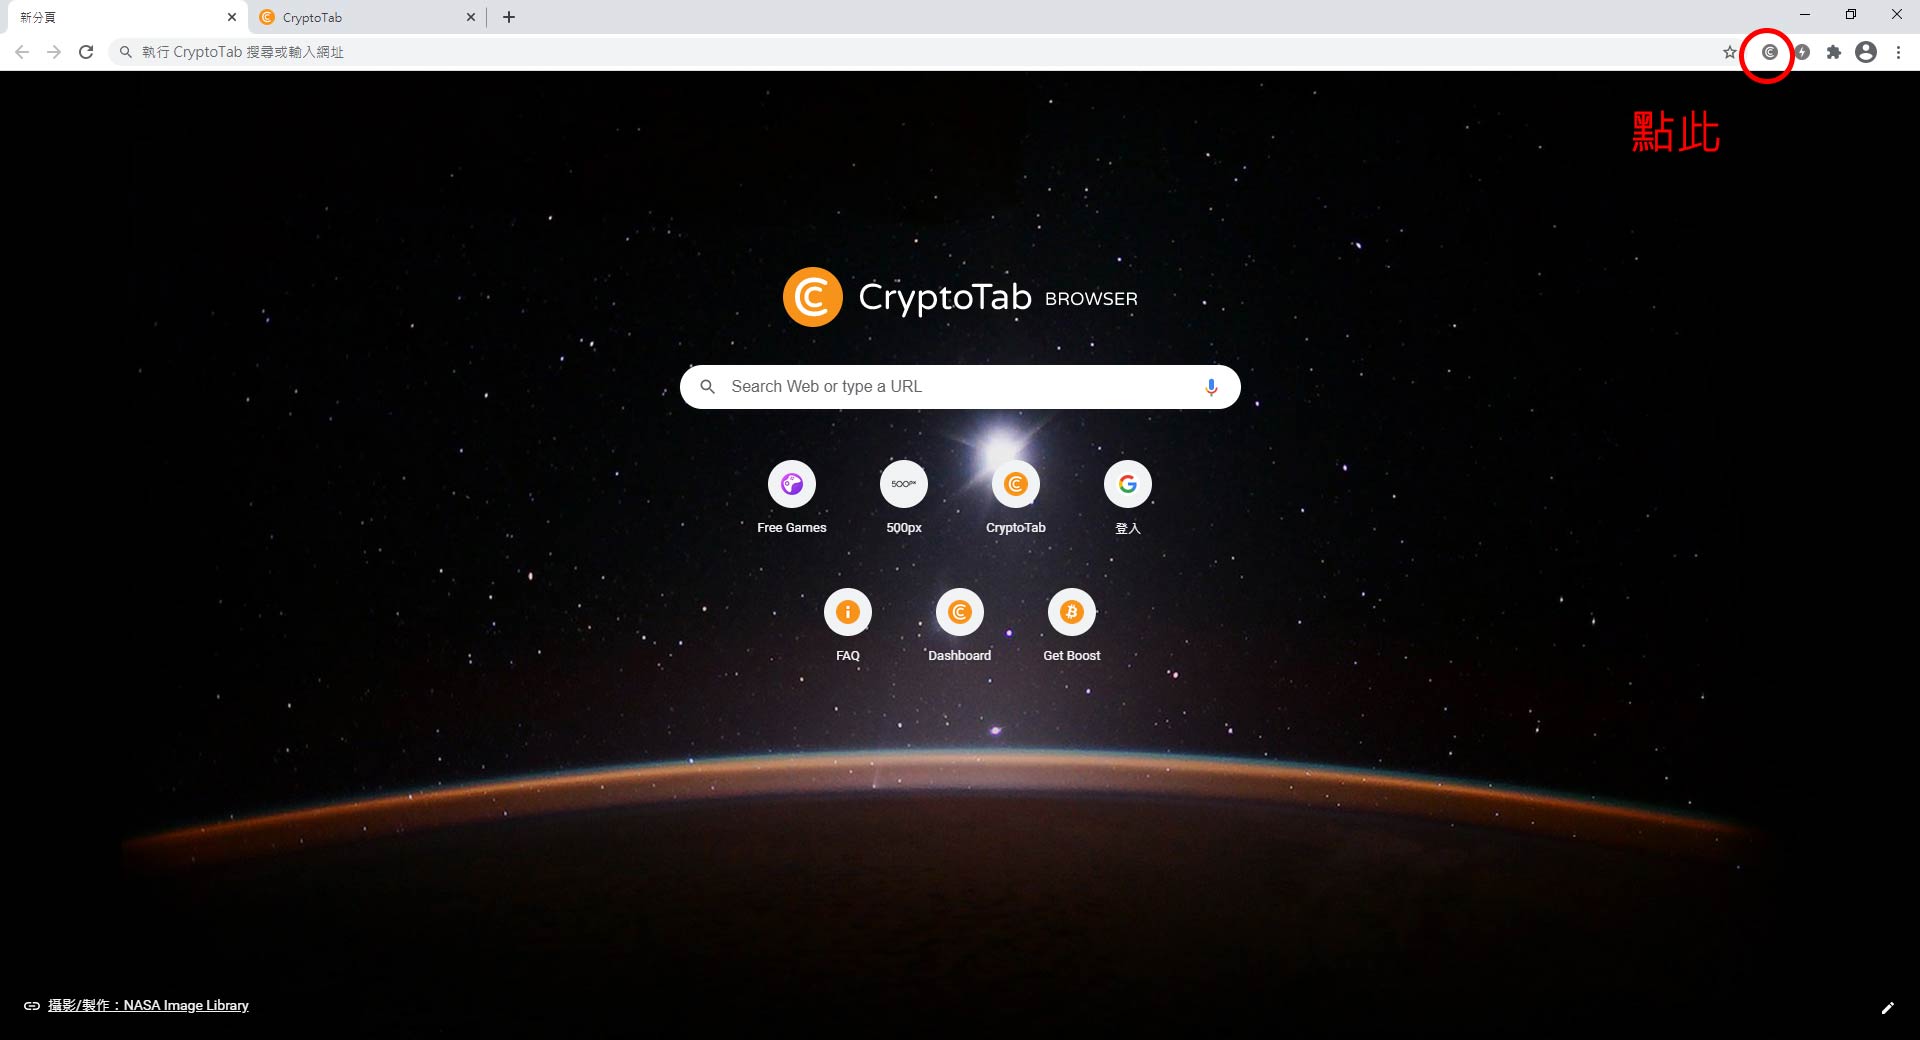
Task: Open the FAQ shortcut
Action: coord(848,626)
